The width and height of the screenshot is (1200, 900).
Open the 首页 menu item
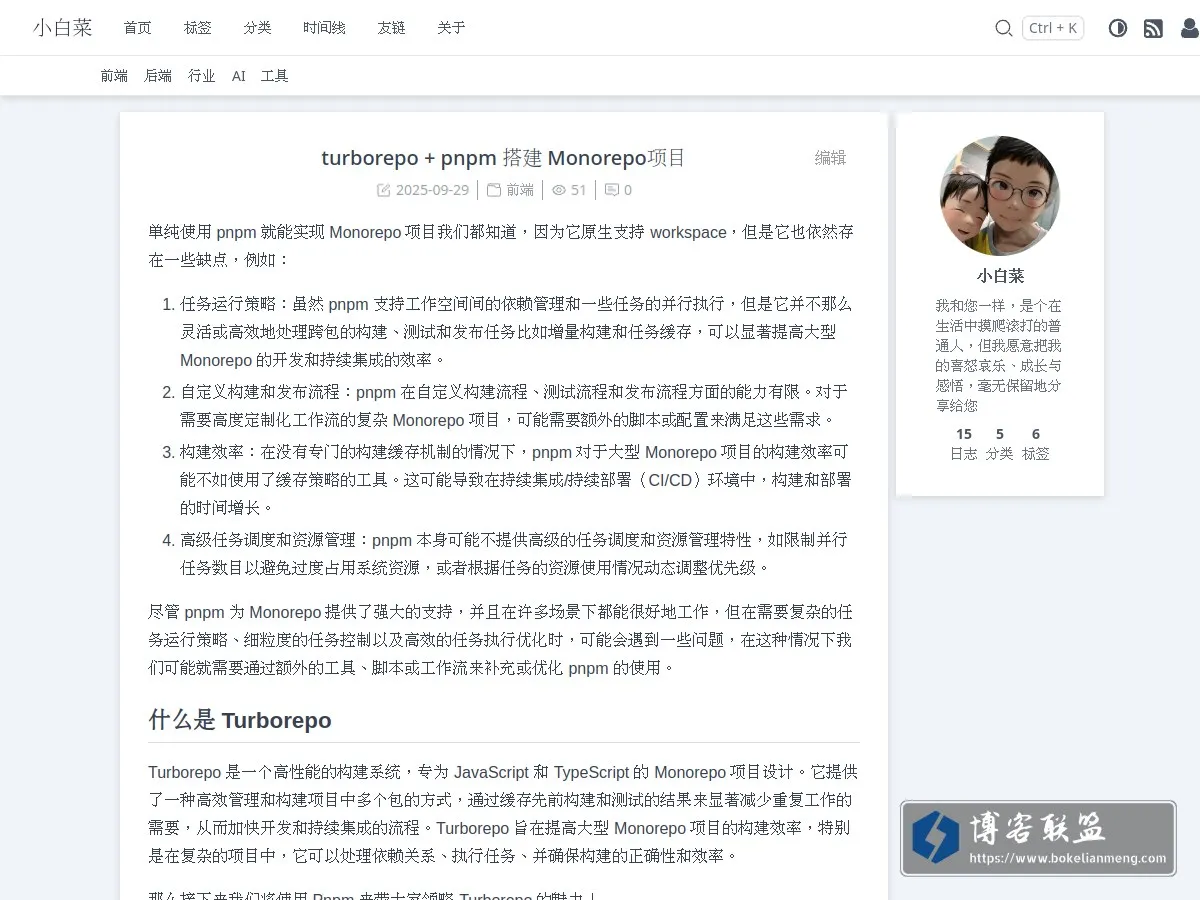tap(138, 28)
